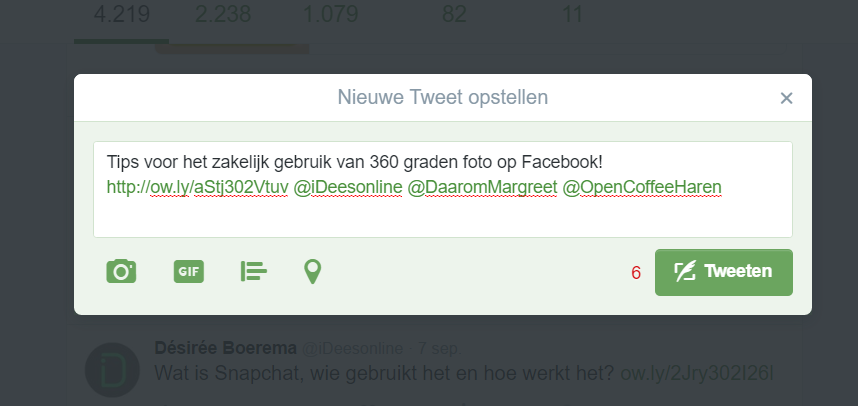
Task: Click the @DaaromMargreet mention
Action: (x=482, y=187)
